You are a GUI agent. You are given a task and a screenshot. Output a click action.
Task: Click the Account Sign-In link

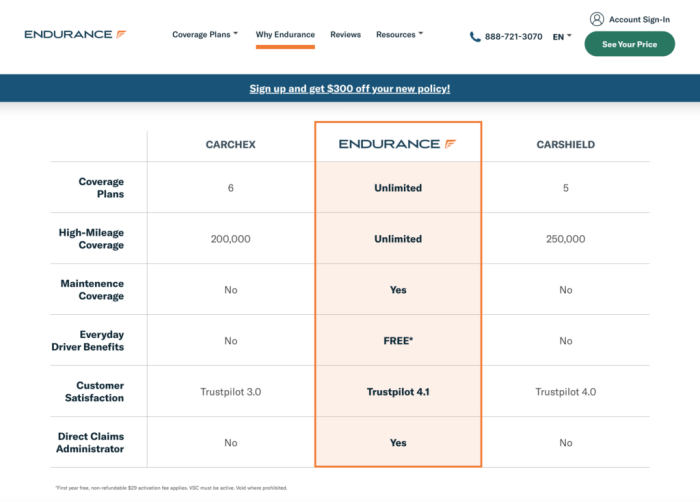pyautogui.click(x=639, y=19)
